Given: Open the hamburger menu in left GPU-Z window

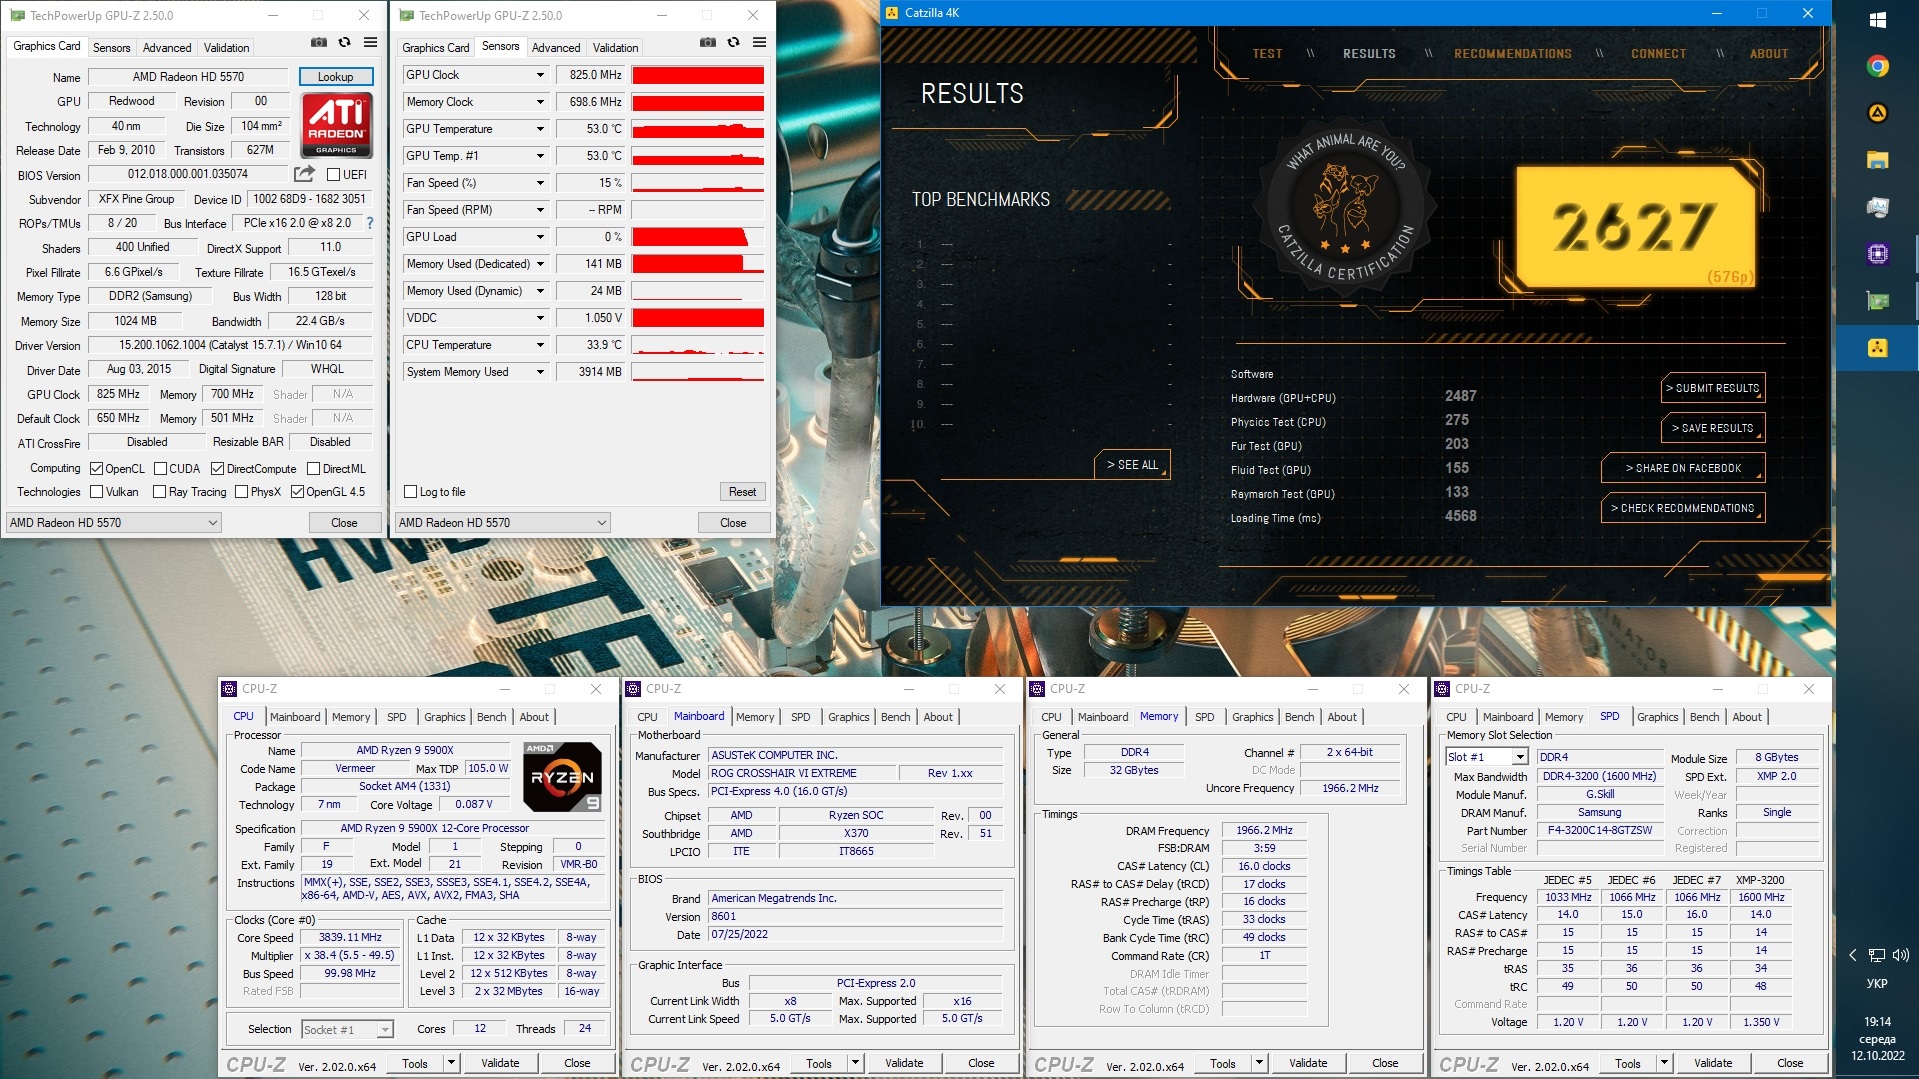Looking at the screenshot, I should 370,43.
